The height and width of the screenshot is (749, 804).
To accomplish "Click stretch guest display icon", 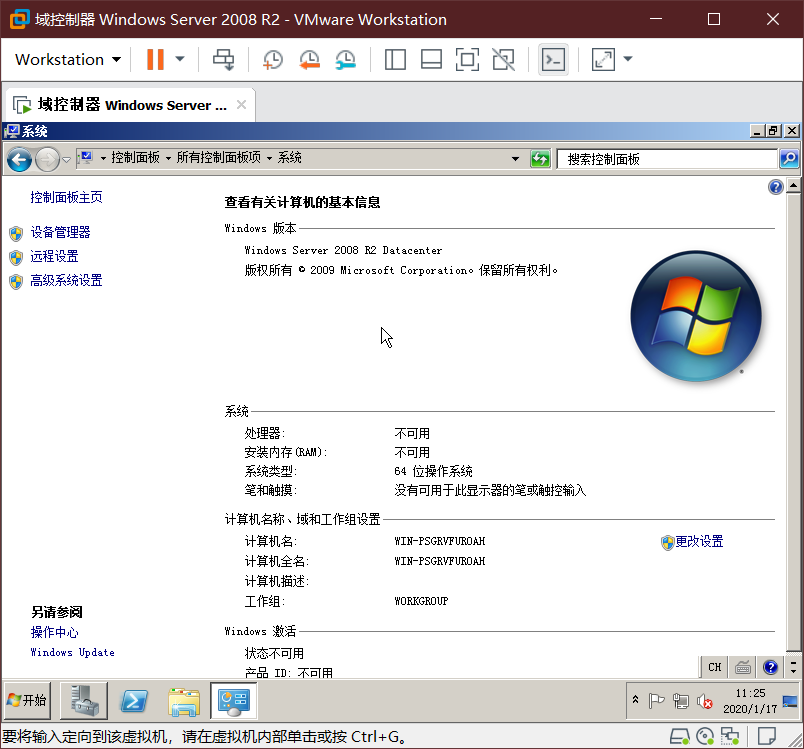I will 603,59.
